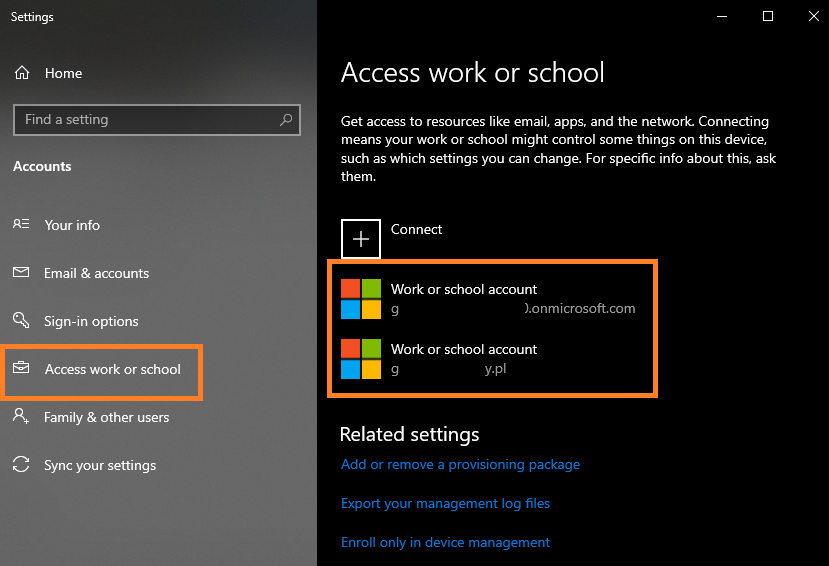The height and width of the screenshot is (566, 829).
Task: Click the magnifier icon in search box
Action: [285, 120]
